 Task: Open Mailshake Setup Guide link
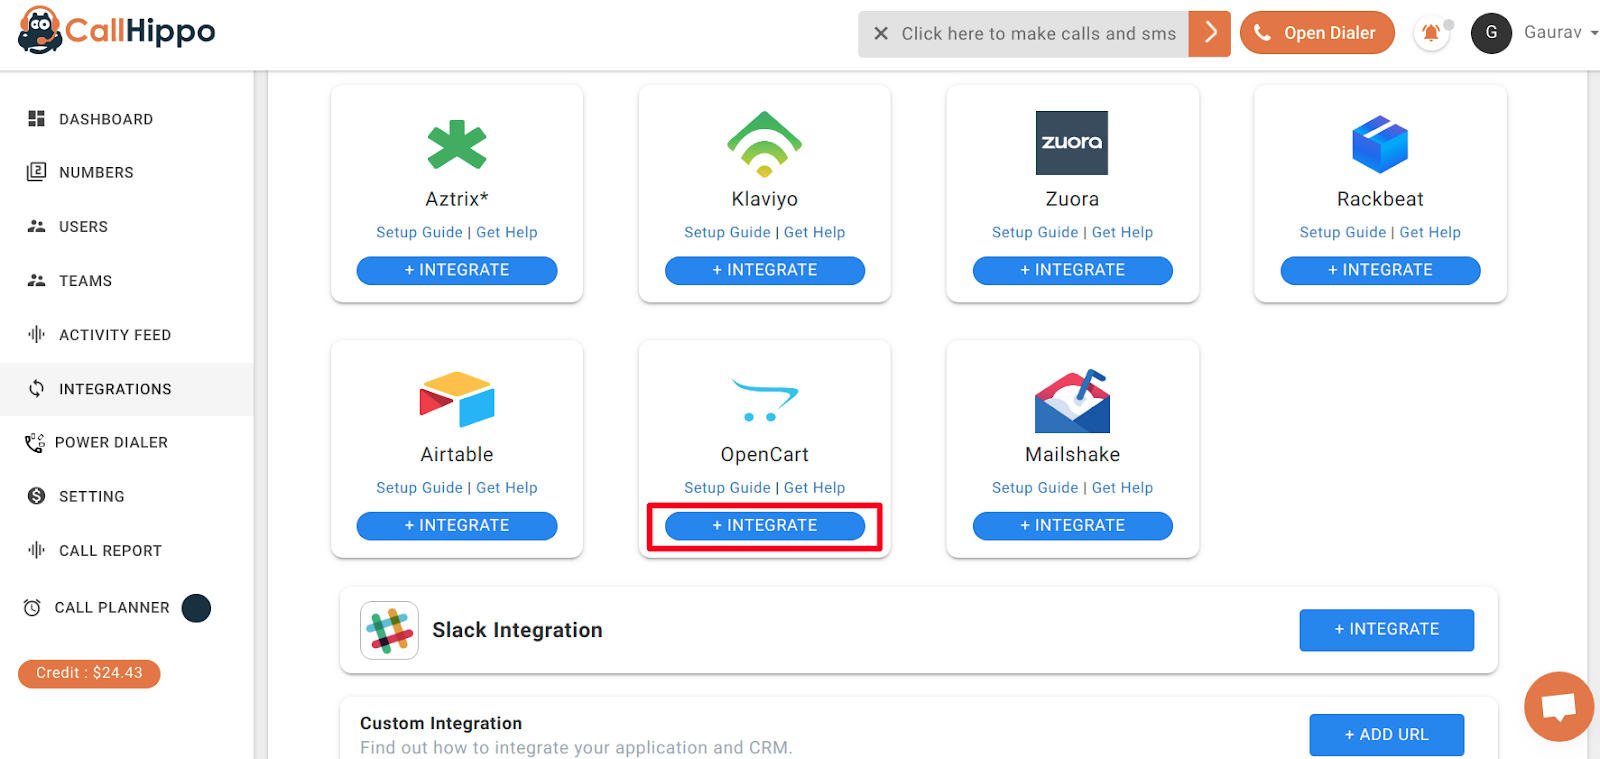(1035, 488)
